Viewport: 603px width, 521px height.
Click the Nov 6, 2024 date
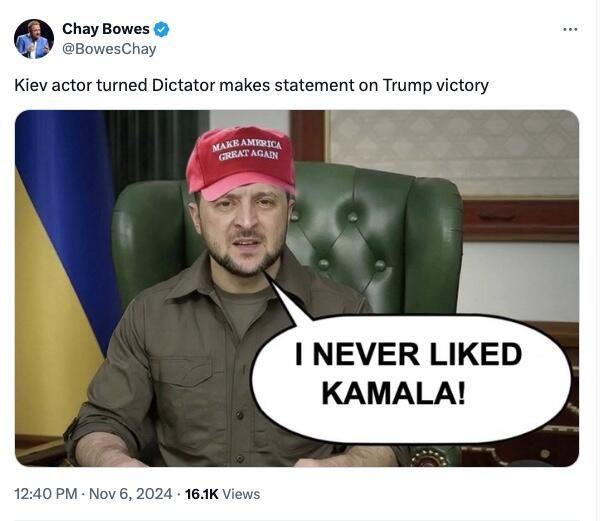130,494
